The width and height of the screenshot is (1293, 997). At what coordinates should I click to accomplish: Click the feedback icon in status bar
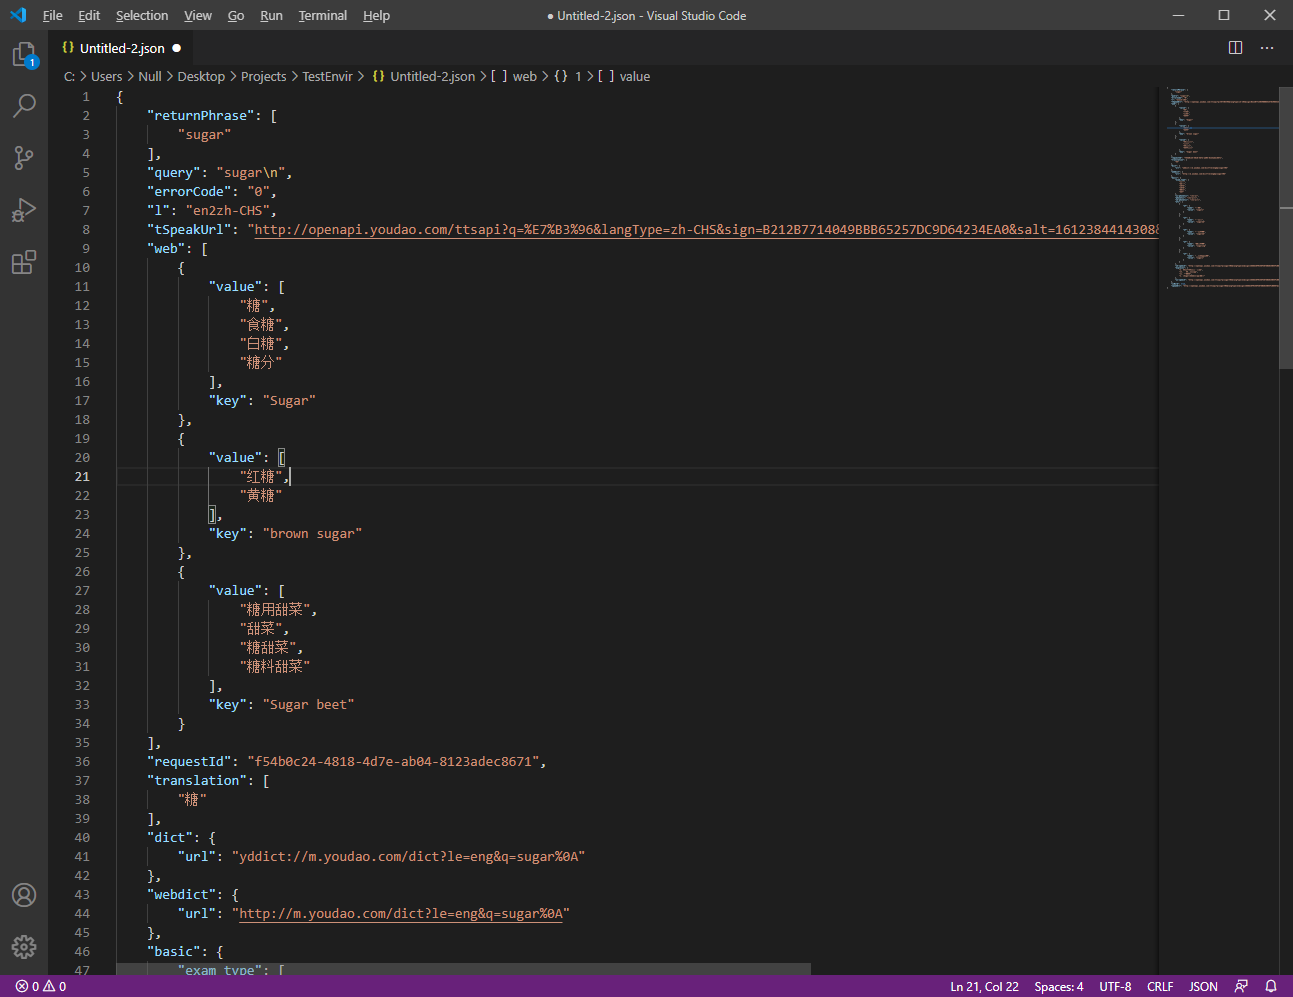point(1241,986)
